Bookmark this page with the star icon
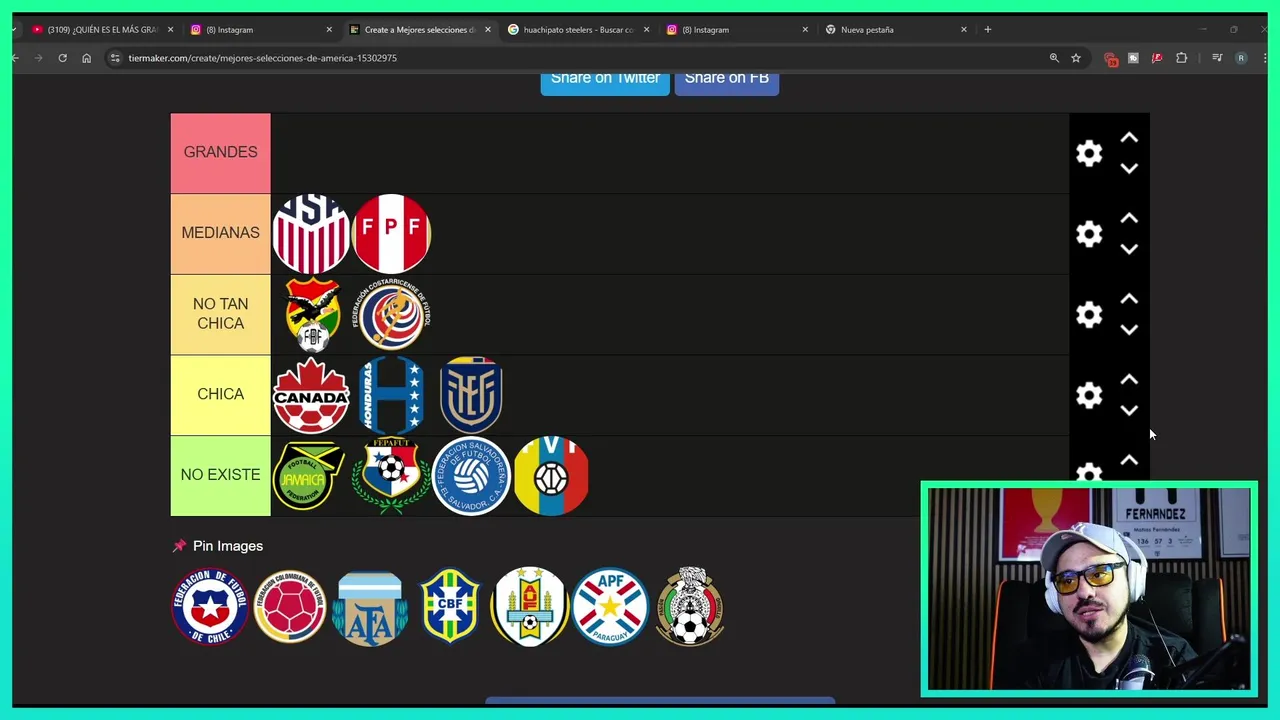This screenshot has height=720, width=1280. [x=1076, y=58]
